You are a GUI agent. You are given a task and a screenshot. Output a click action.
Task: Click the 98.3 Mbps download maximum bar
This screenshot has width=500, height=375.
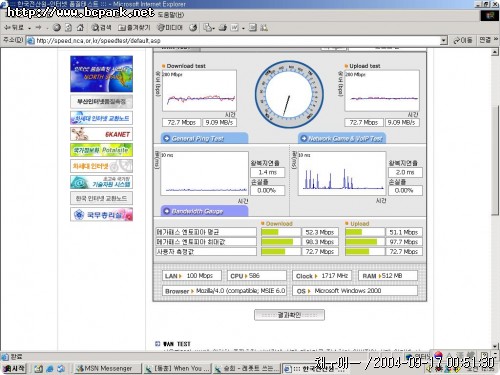tap(281, 242)
